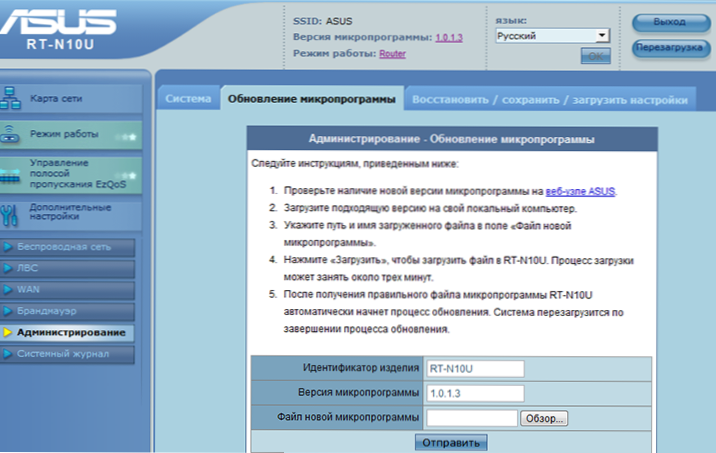Click arrow icon beside ЛВС
Image resolution: width=716 pixels, height=453 pixels.
pos(8,268)
